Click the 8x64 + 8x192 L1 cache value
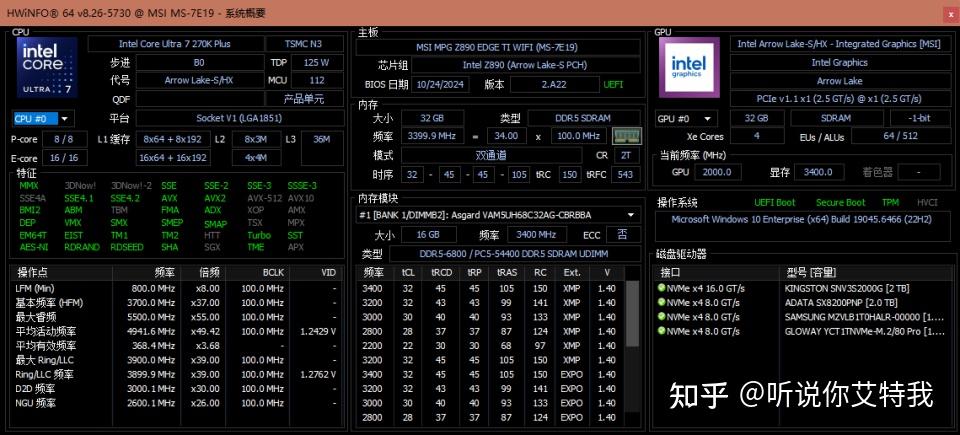 pos(173,139)
